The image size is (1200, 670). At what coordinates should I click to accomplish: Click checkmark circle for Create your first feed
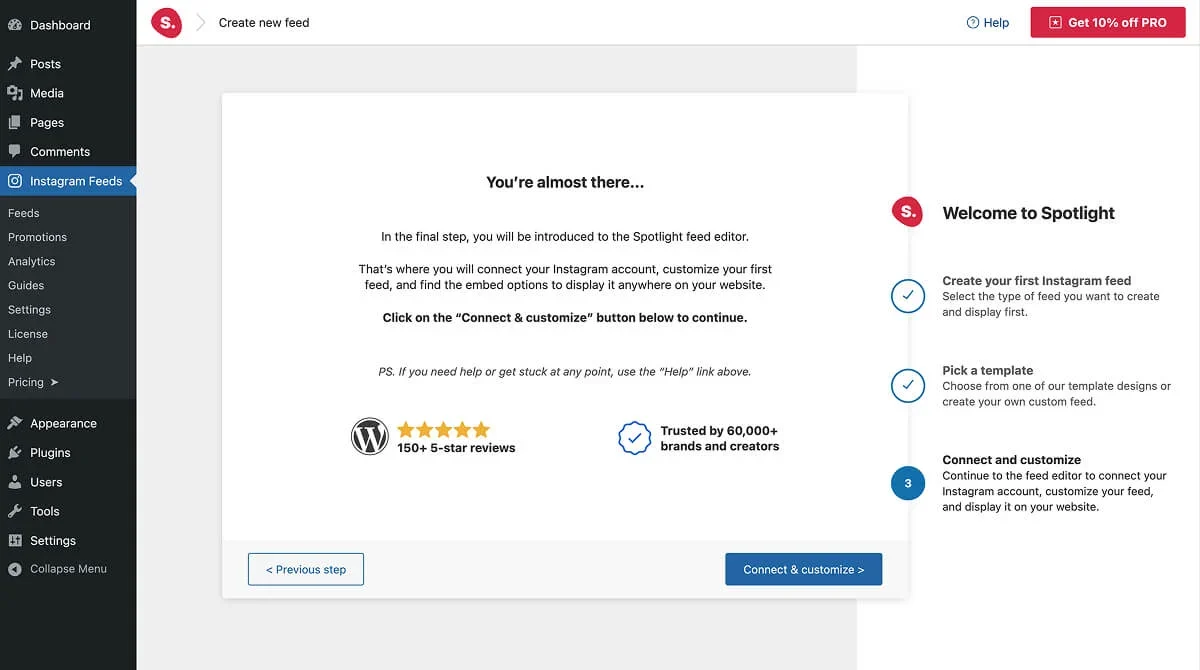click(x=908, y=296)
